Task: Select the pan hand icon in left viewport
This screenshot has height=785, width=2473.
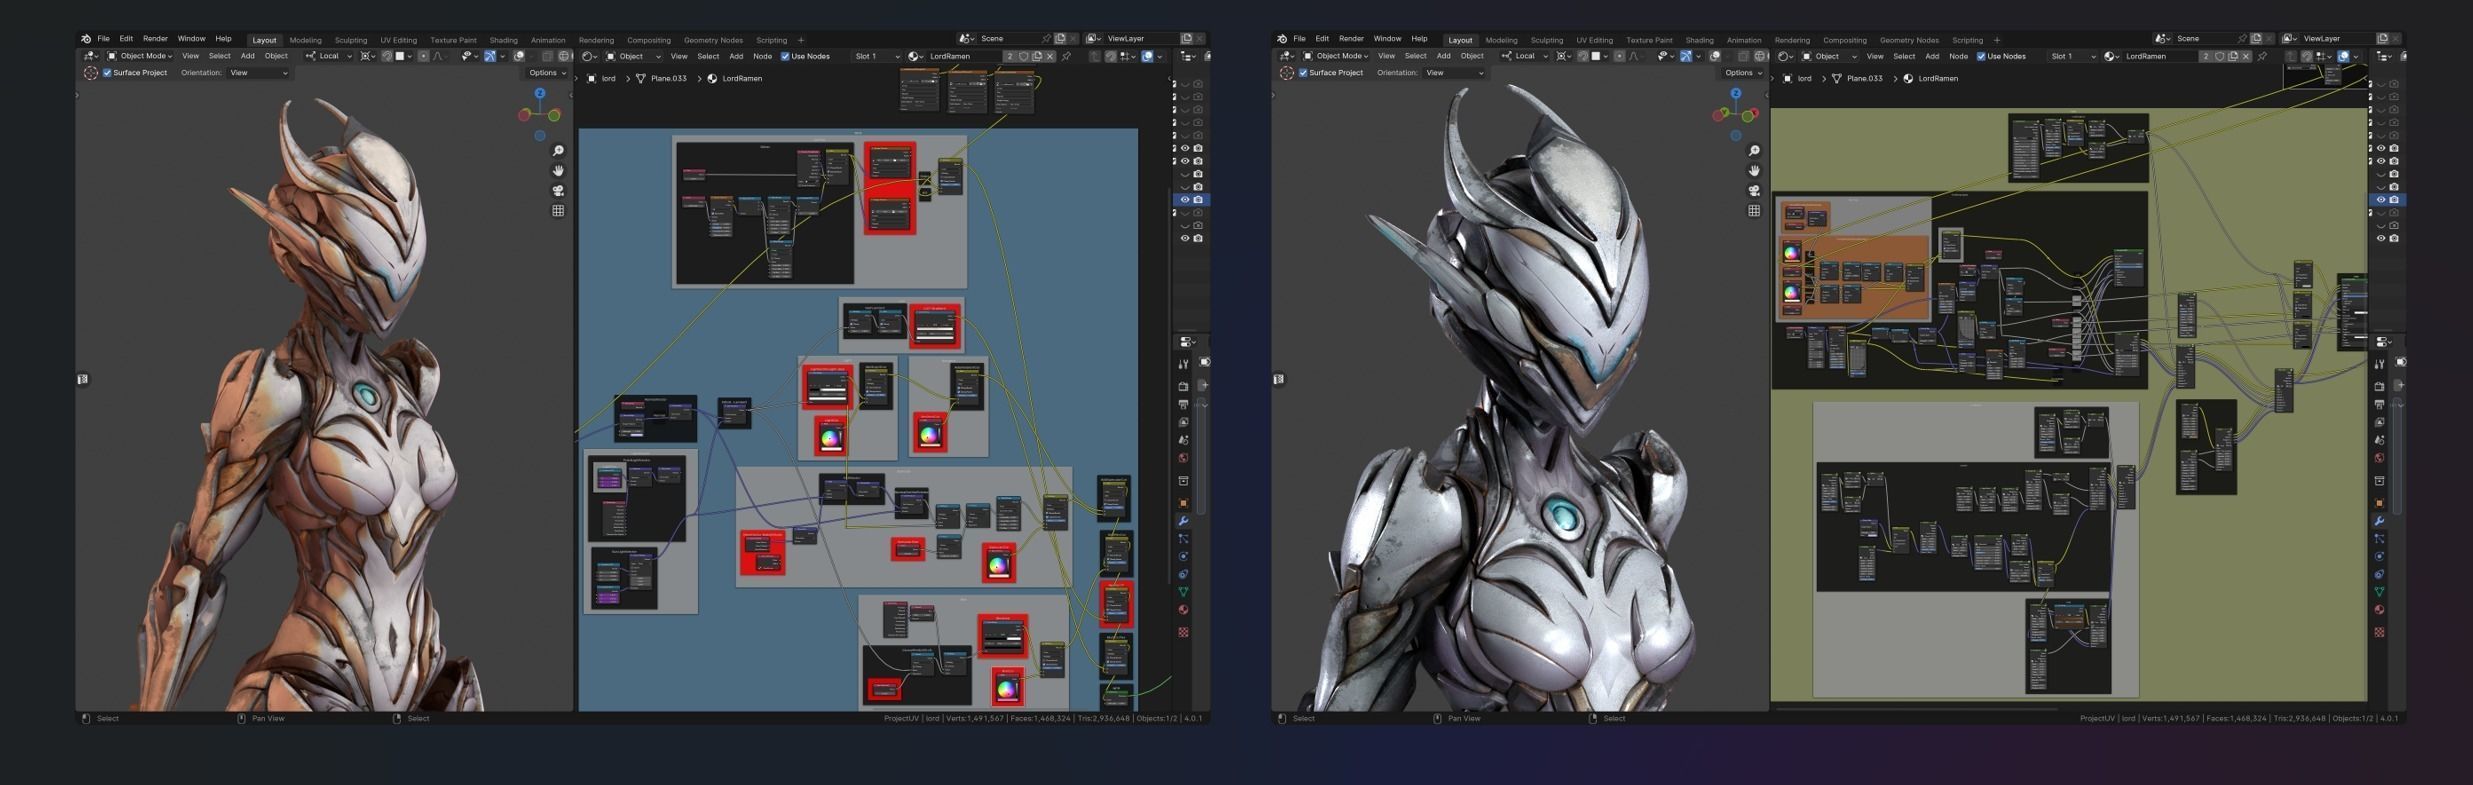Action: coord(558,171)
